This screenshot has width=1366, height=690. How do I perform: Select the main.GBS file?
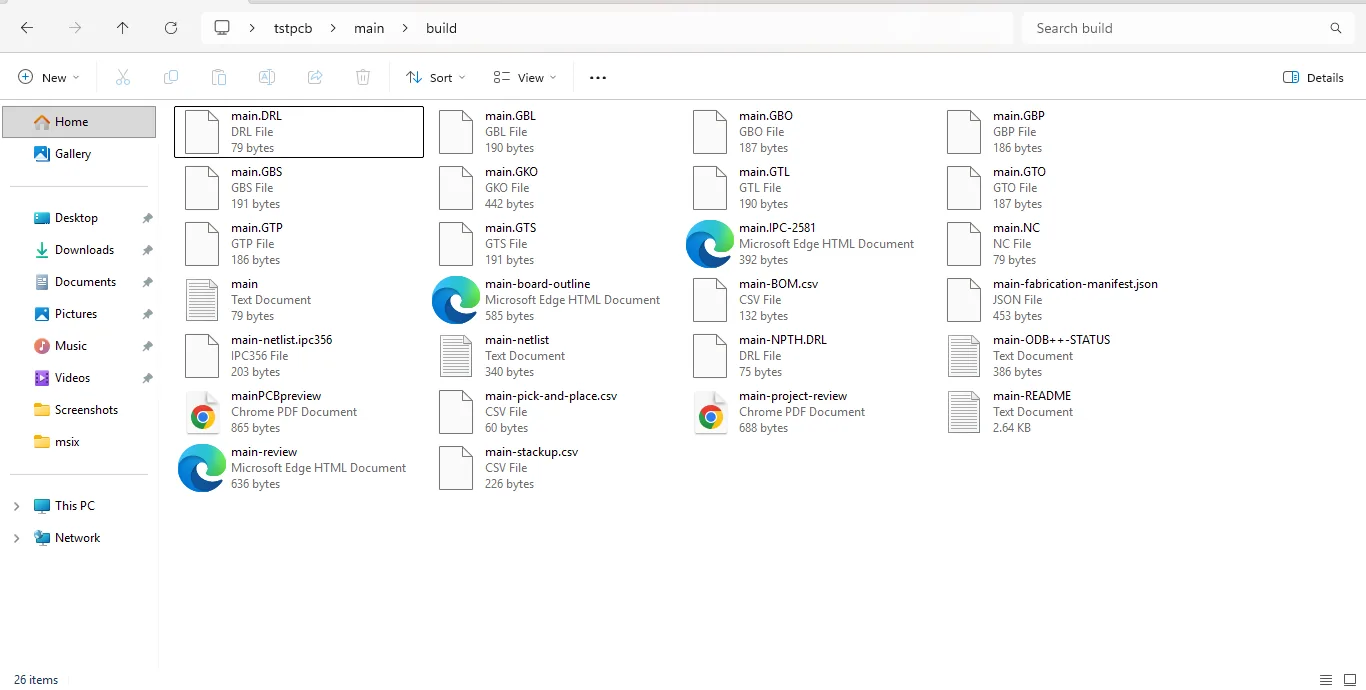299,188
